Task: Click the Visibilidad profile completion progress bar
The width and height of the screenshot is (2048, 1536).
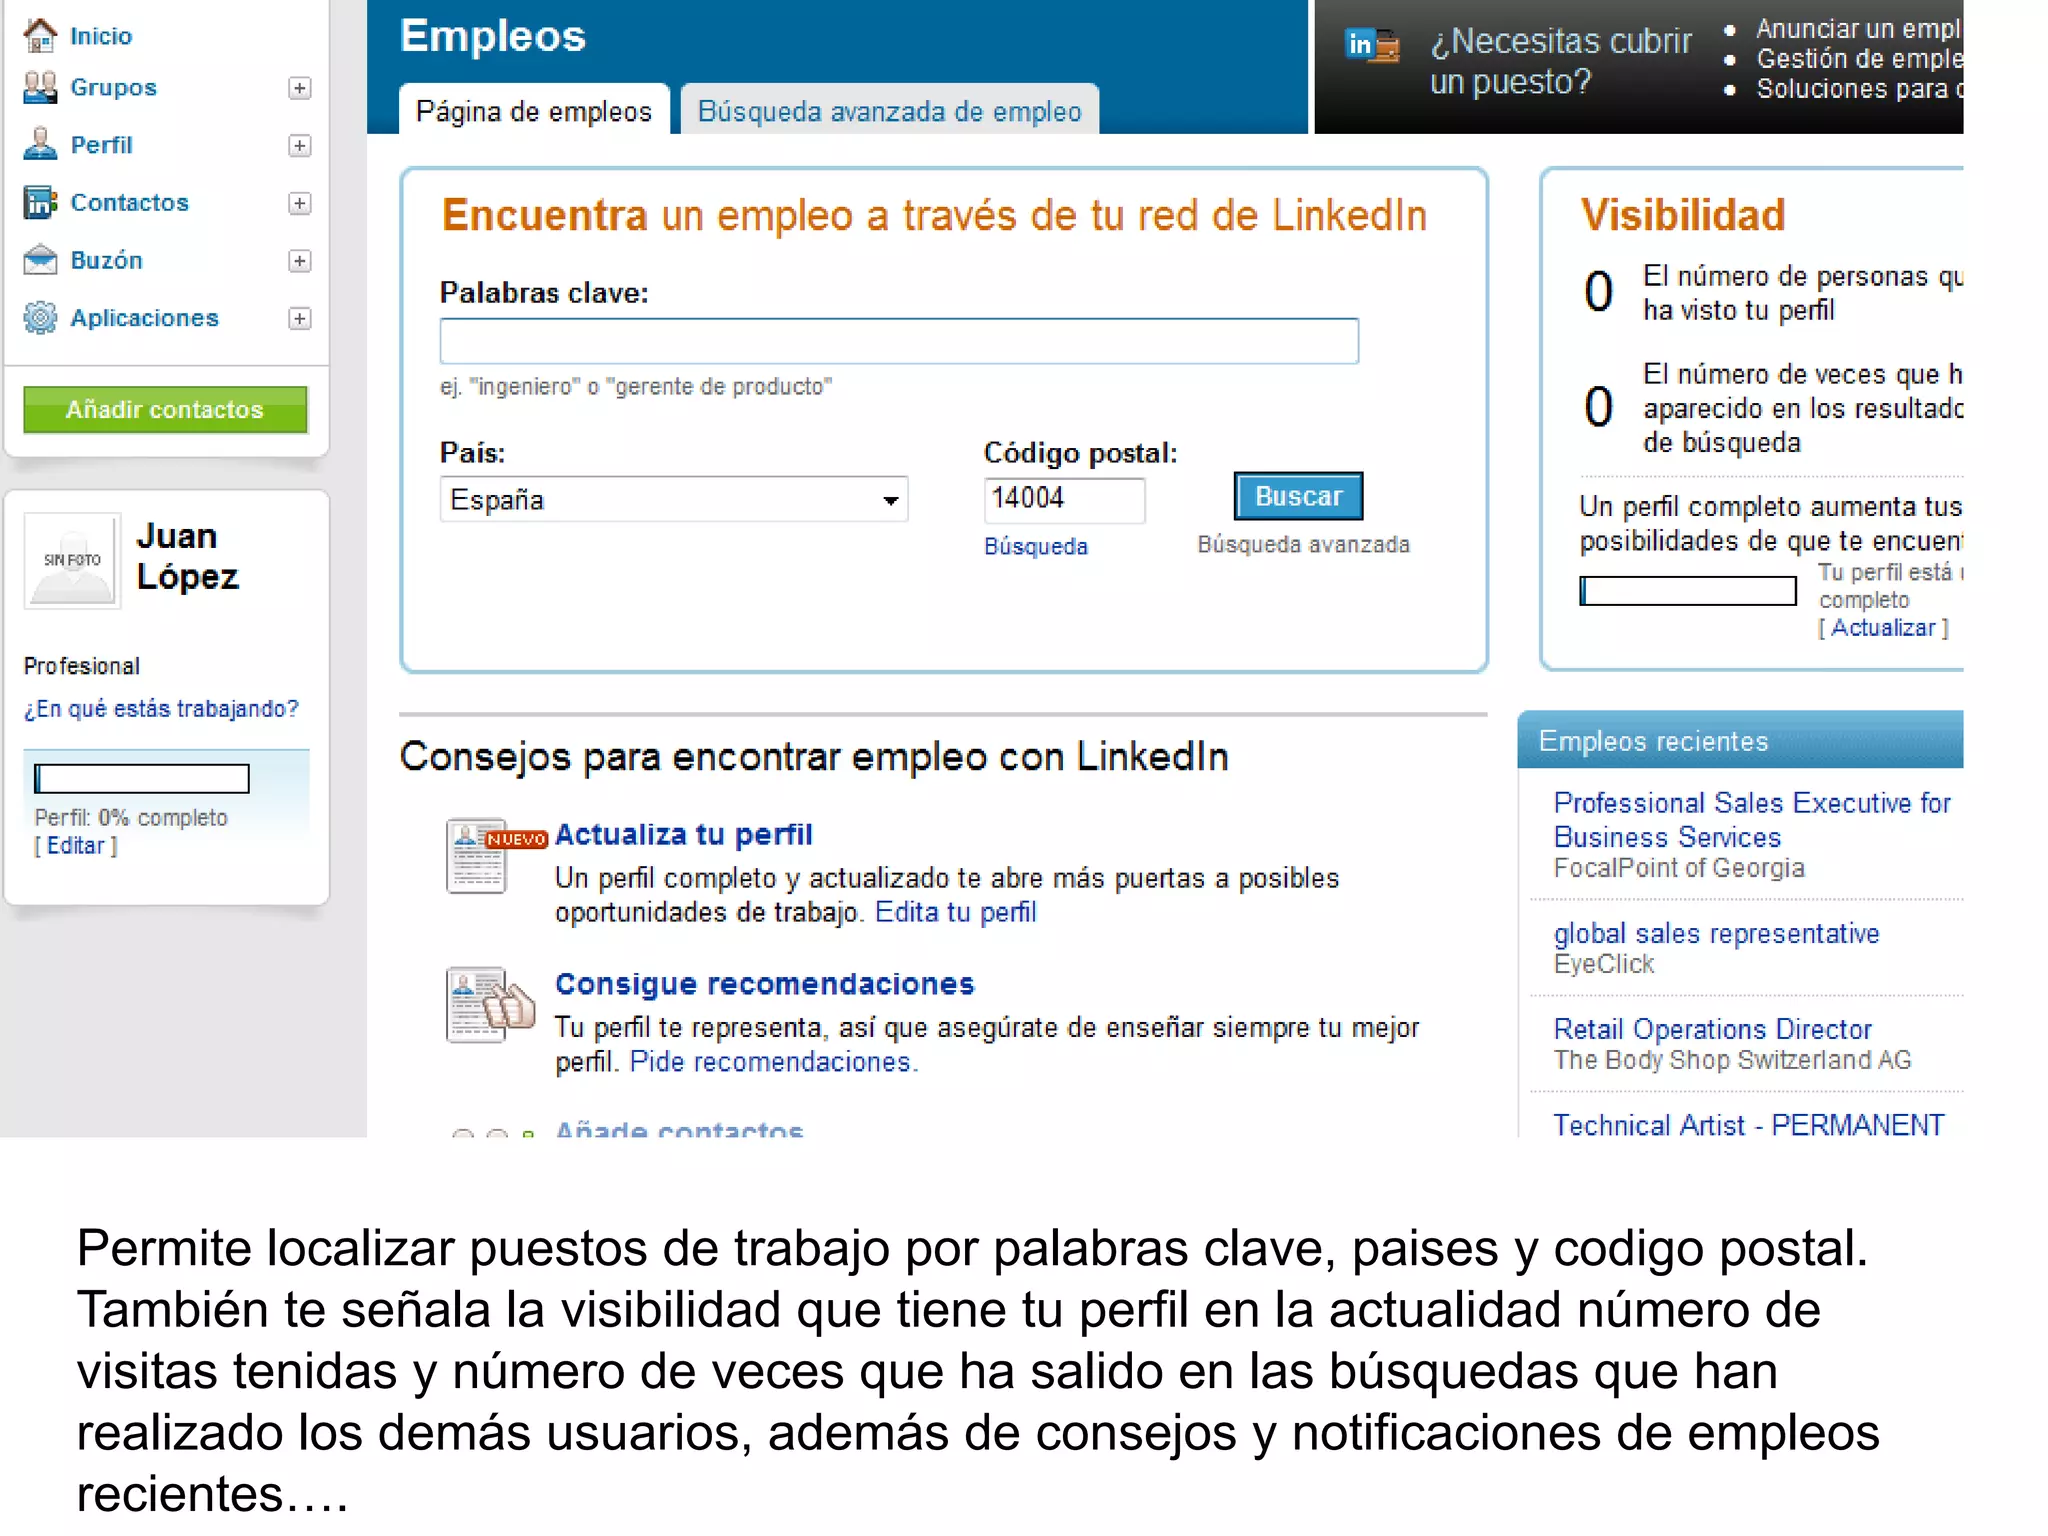Action: [x=1688, y=591]
